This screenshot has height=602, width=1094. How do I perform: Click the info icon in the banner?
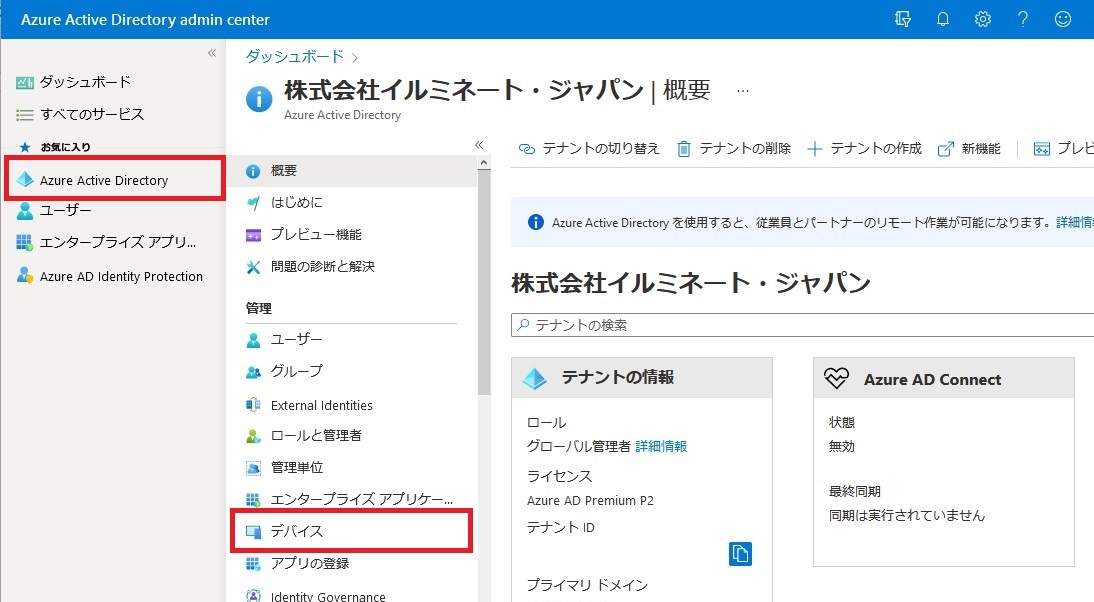click(x=535, y=223)
